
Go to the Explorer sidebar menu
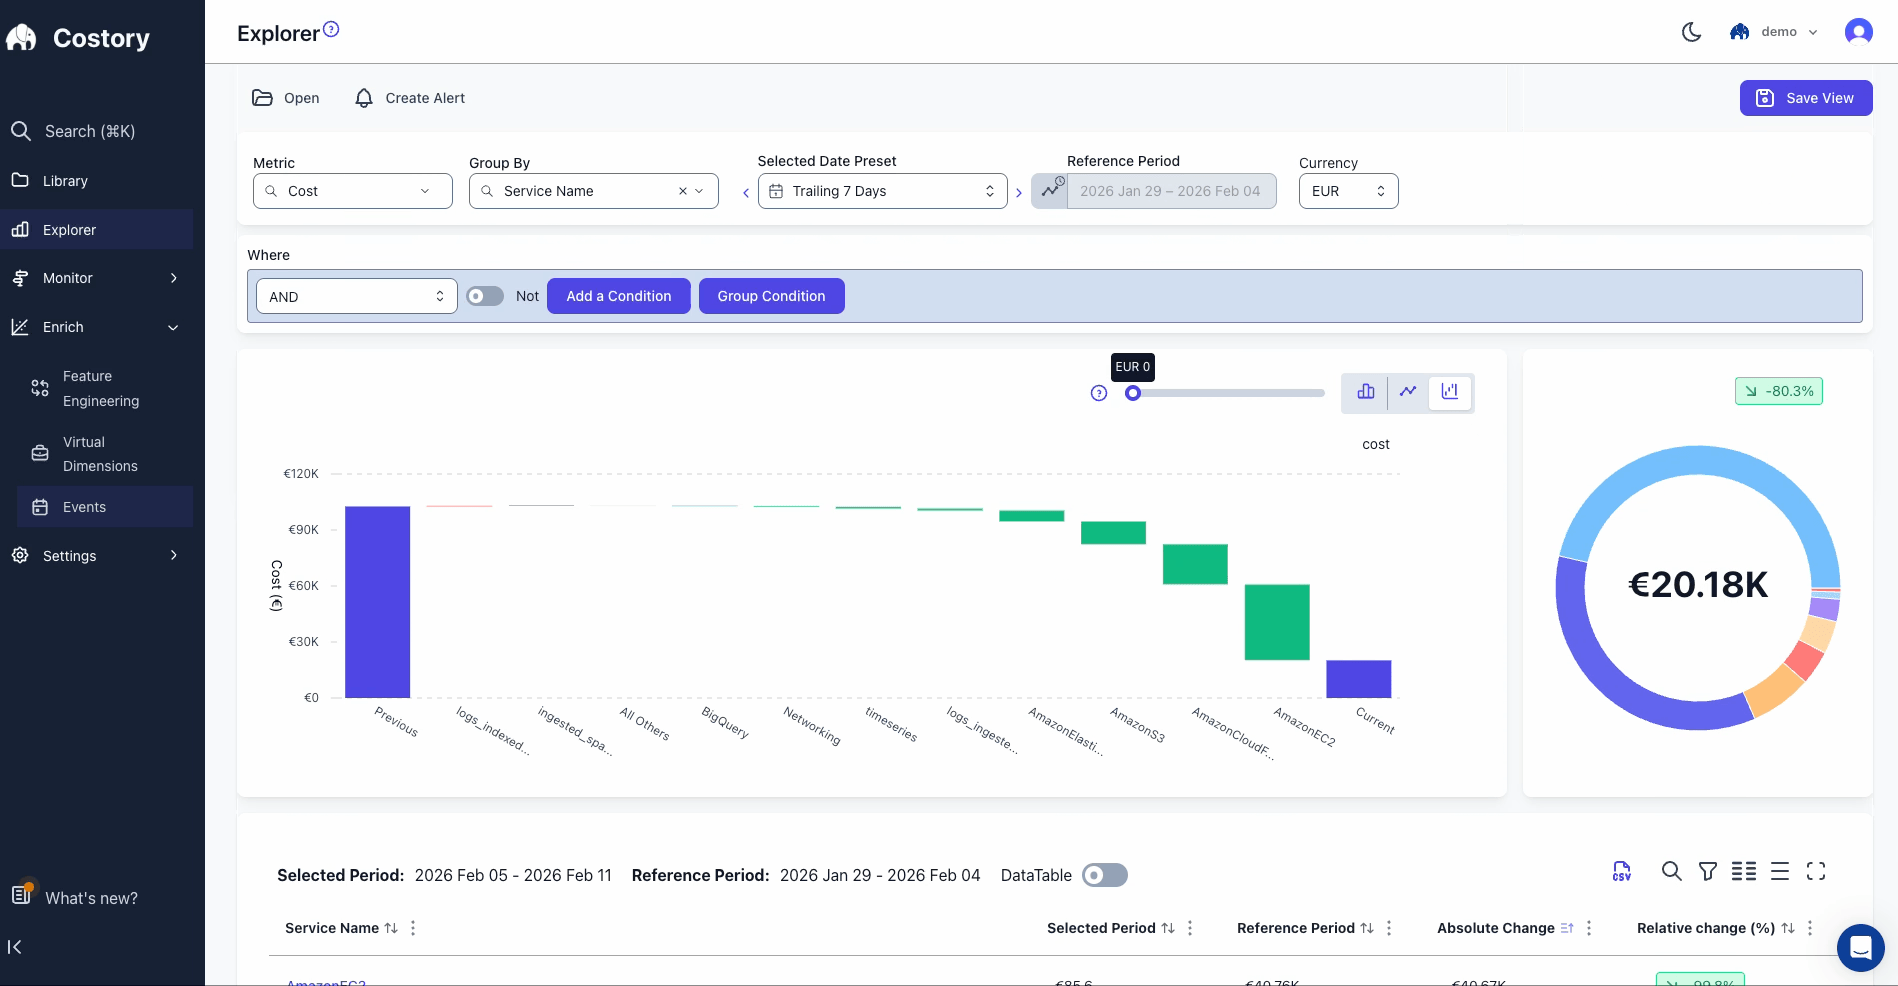click(x=97, y=229)
